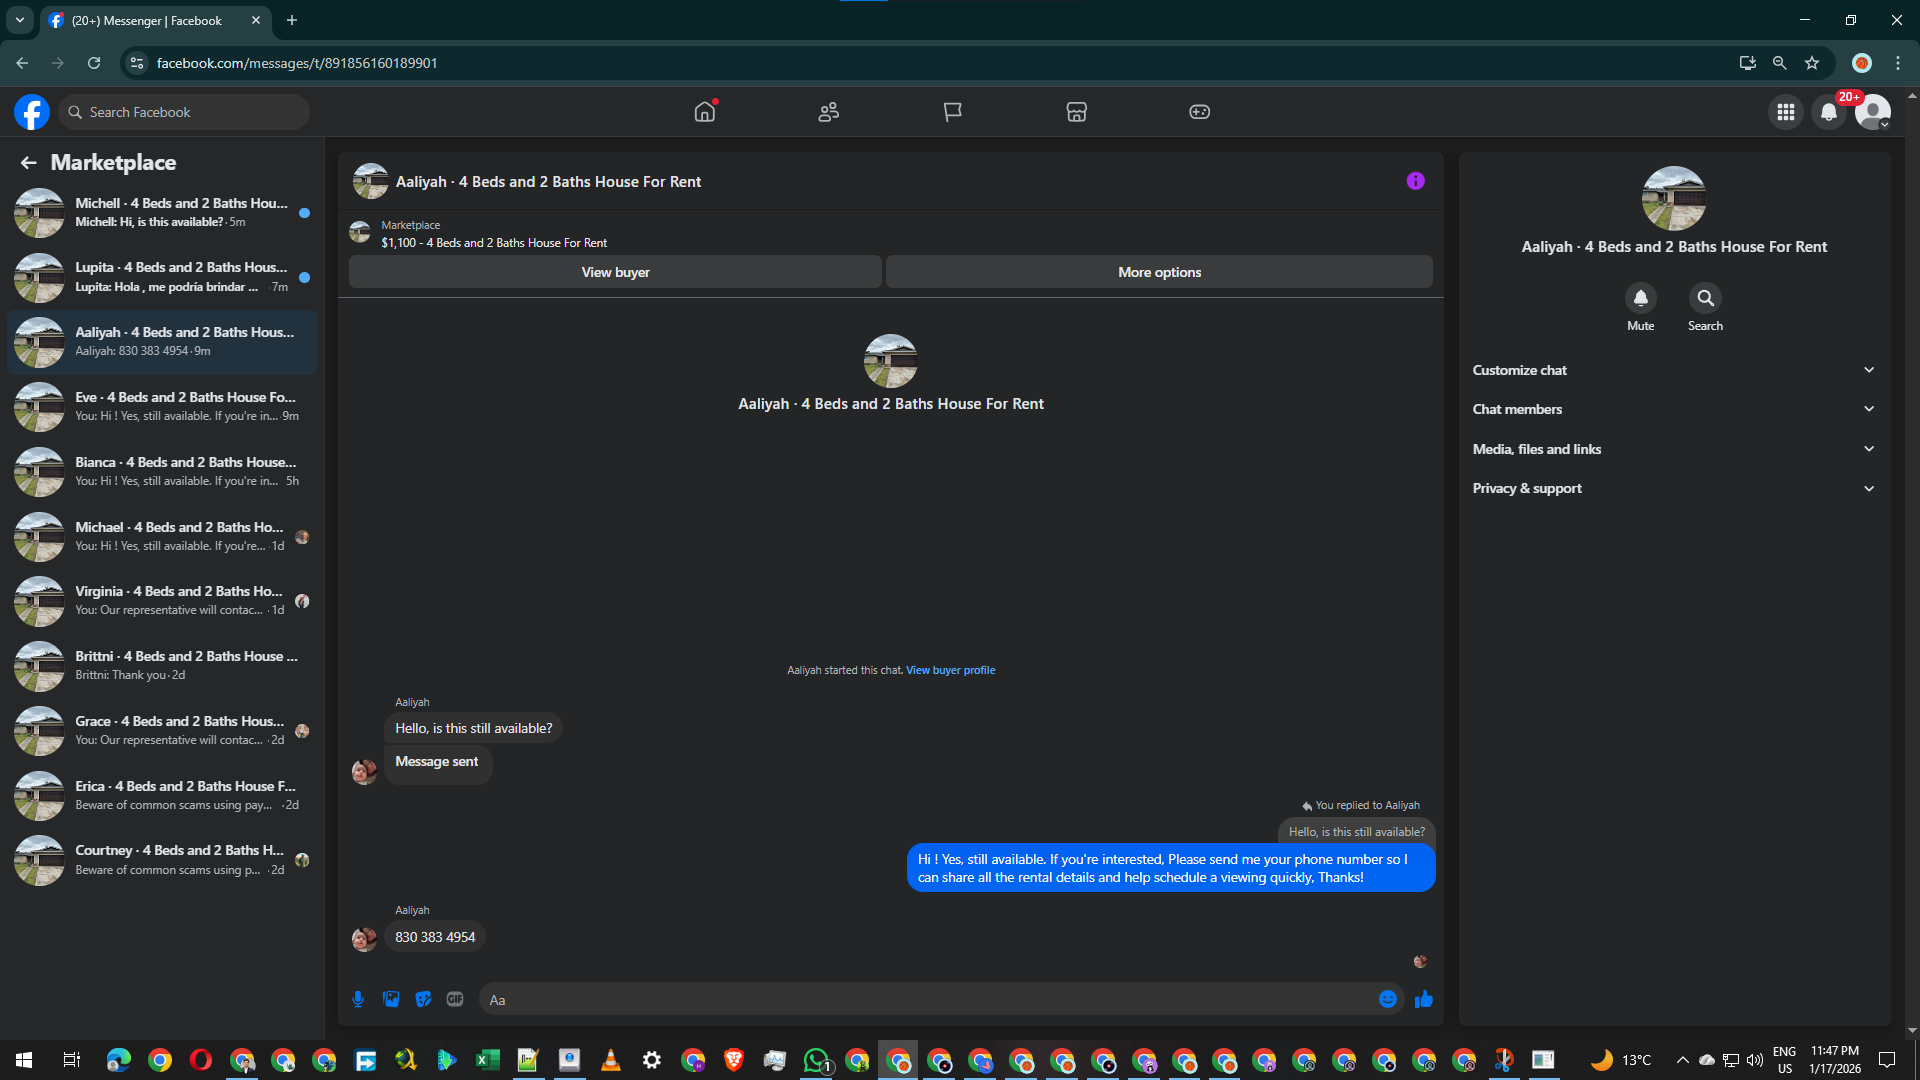This screenshot has height=1080, width=1920.
Task: Open the View buyer profile link
Action: click(950, 670)
